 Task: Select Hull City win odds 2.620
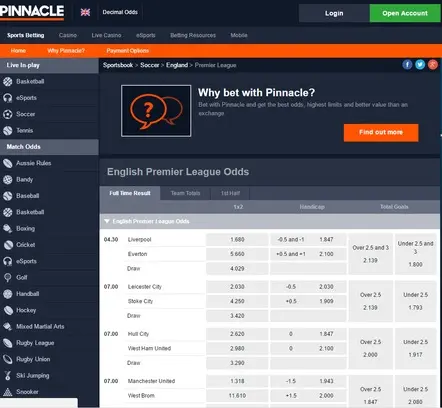tap(237, 334)
